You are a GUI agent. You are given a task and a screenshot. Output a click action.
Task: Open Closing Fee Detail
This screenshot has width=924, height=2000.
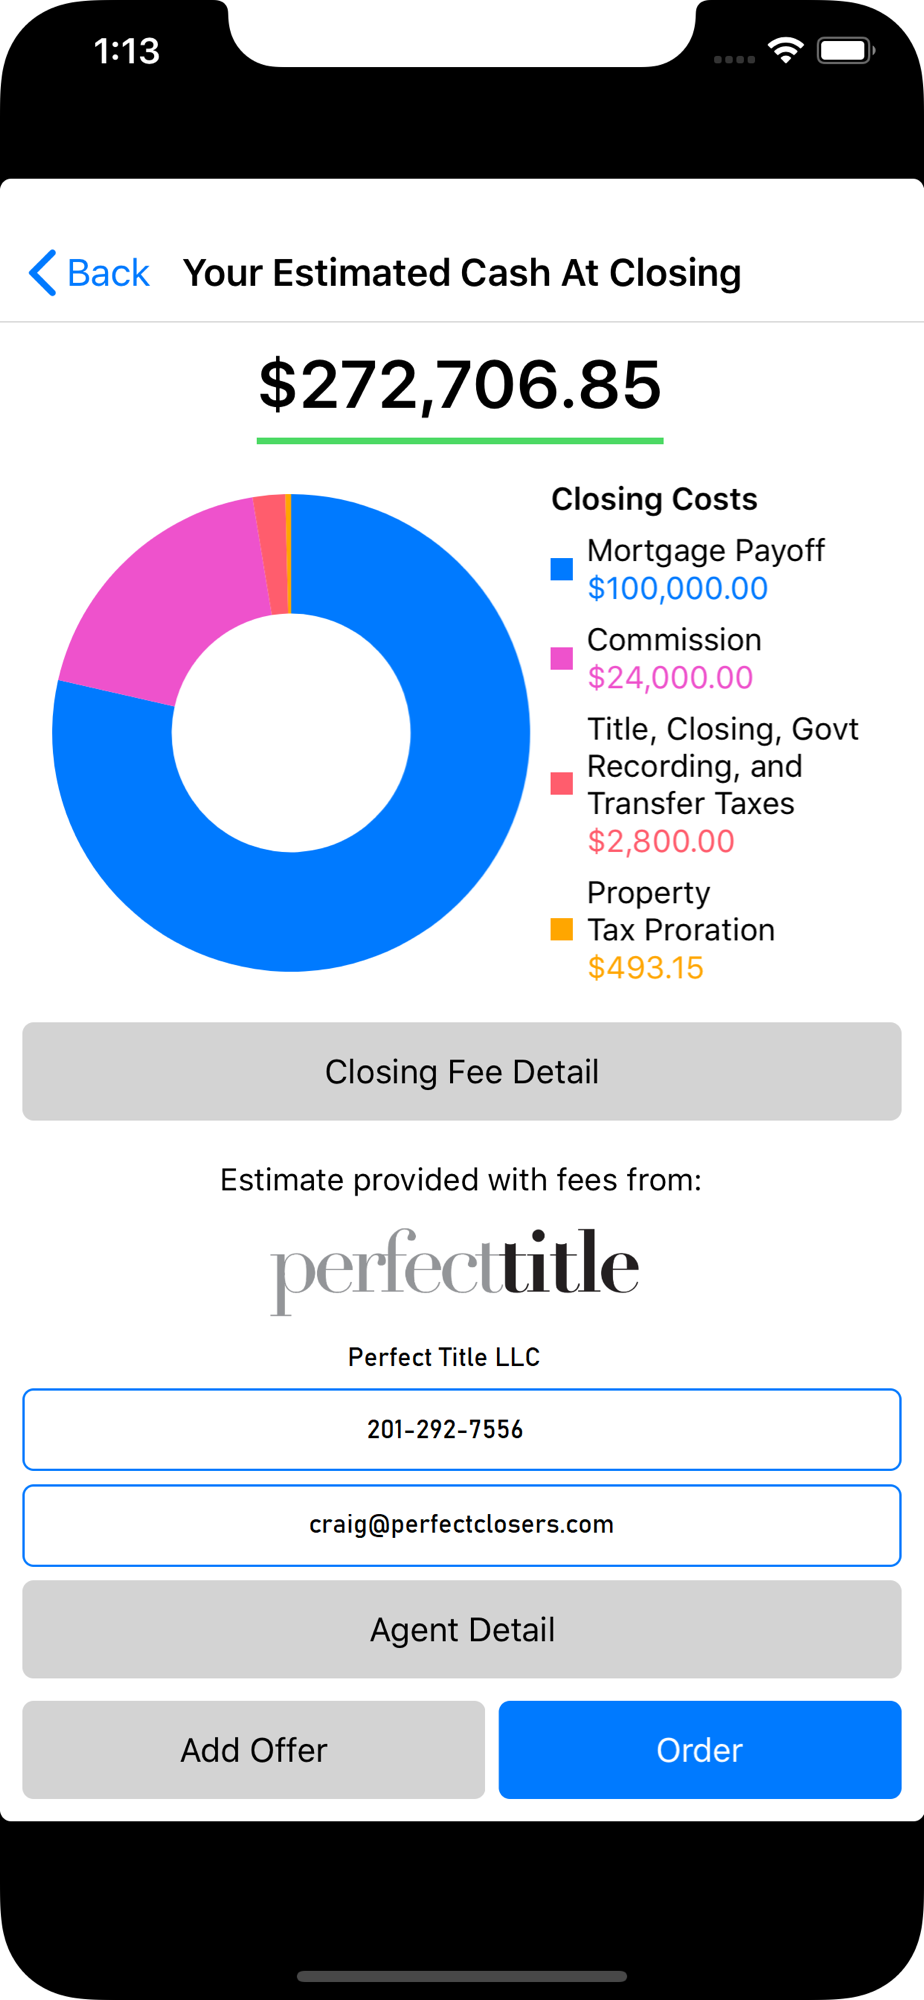pyautogui.click(x=462, y=1071)
